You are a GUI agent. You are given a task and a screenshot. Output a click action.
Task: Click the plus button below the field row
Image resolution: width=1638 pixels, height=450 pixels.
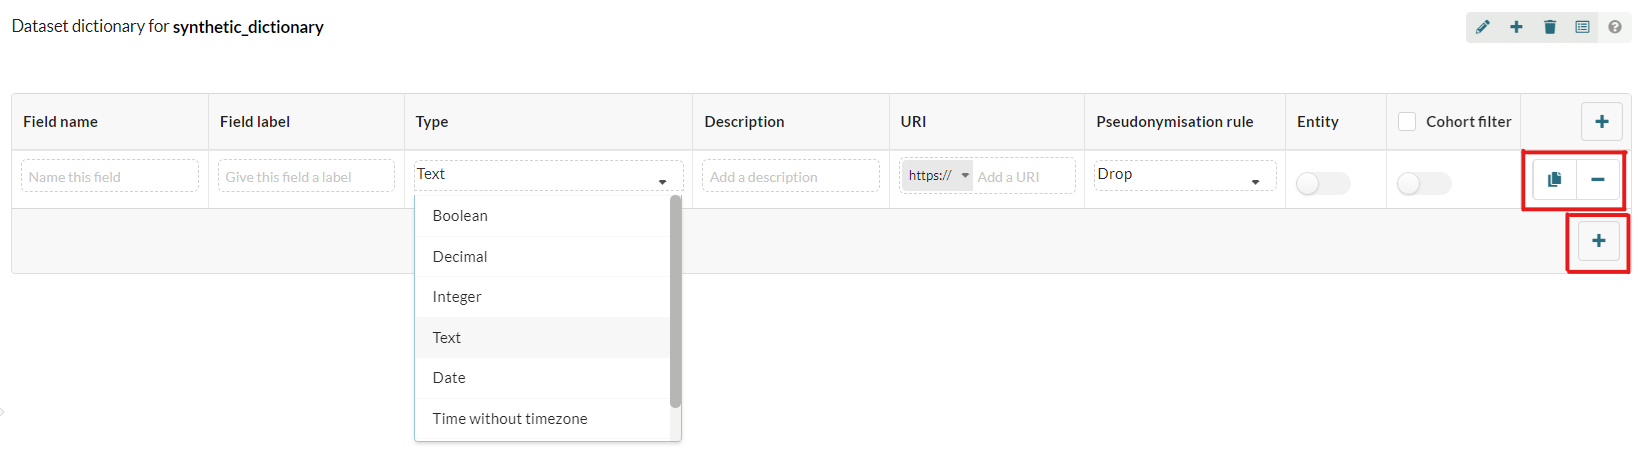[x=1598, y=241]
